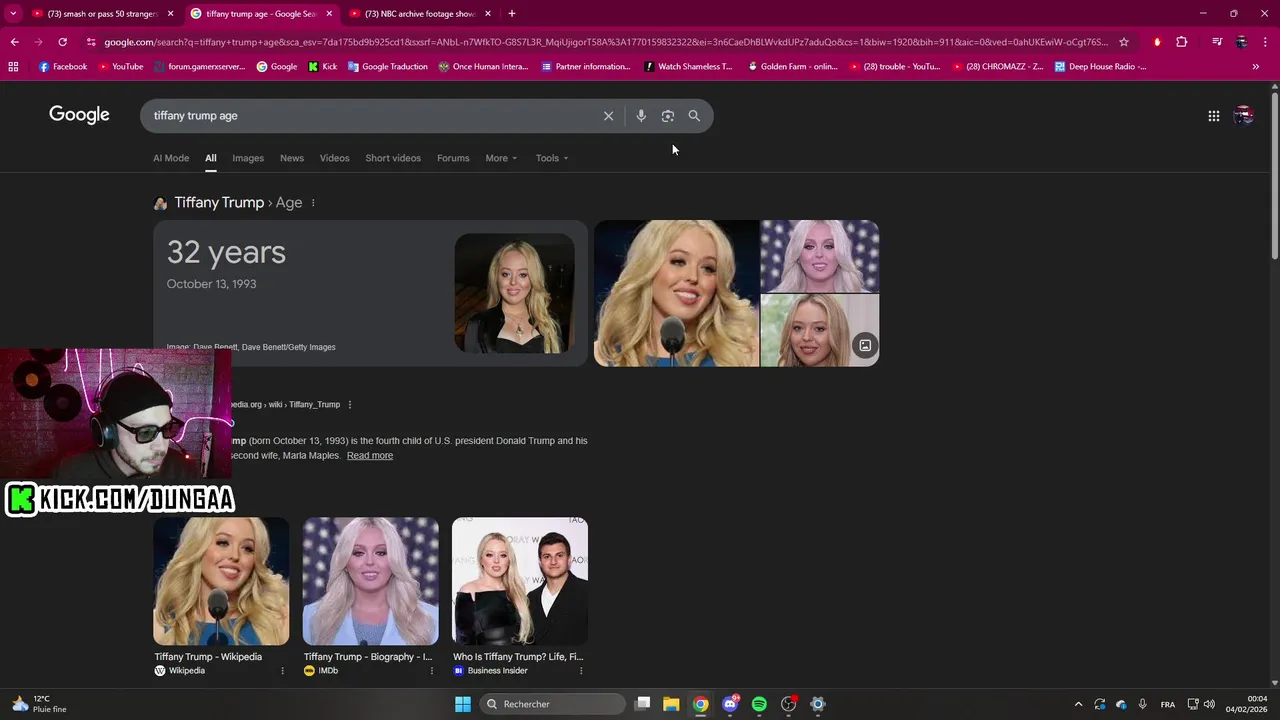Click the magnifier search submit icon
The width and height of the screenshot is (1280, 720).
click(694, 116)
